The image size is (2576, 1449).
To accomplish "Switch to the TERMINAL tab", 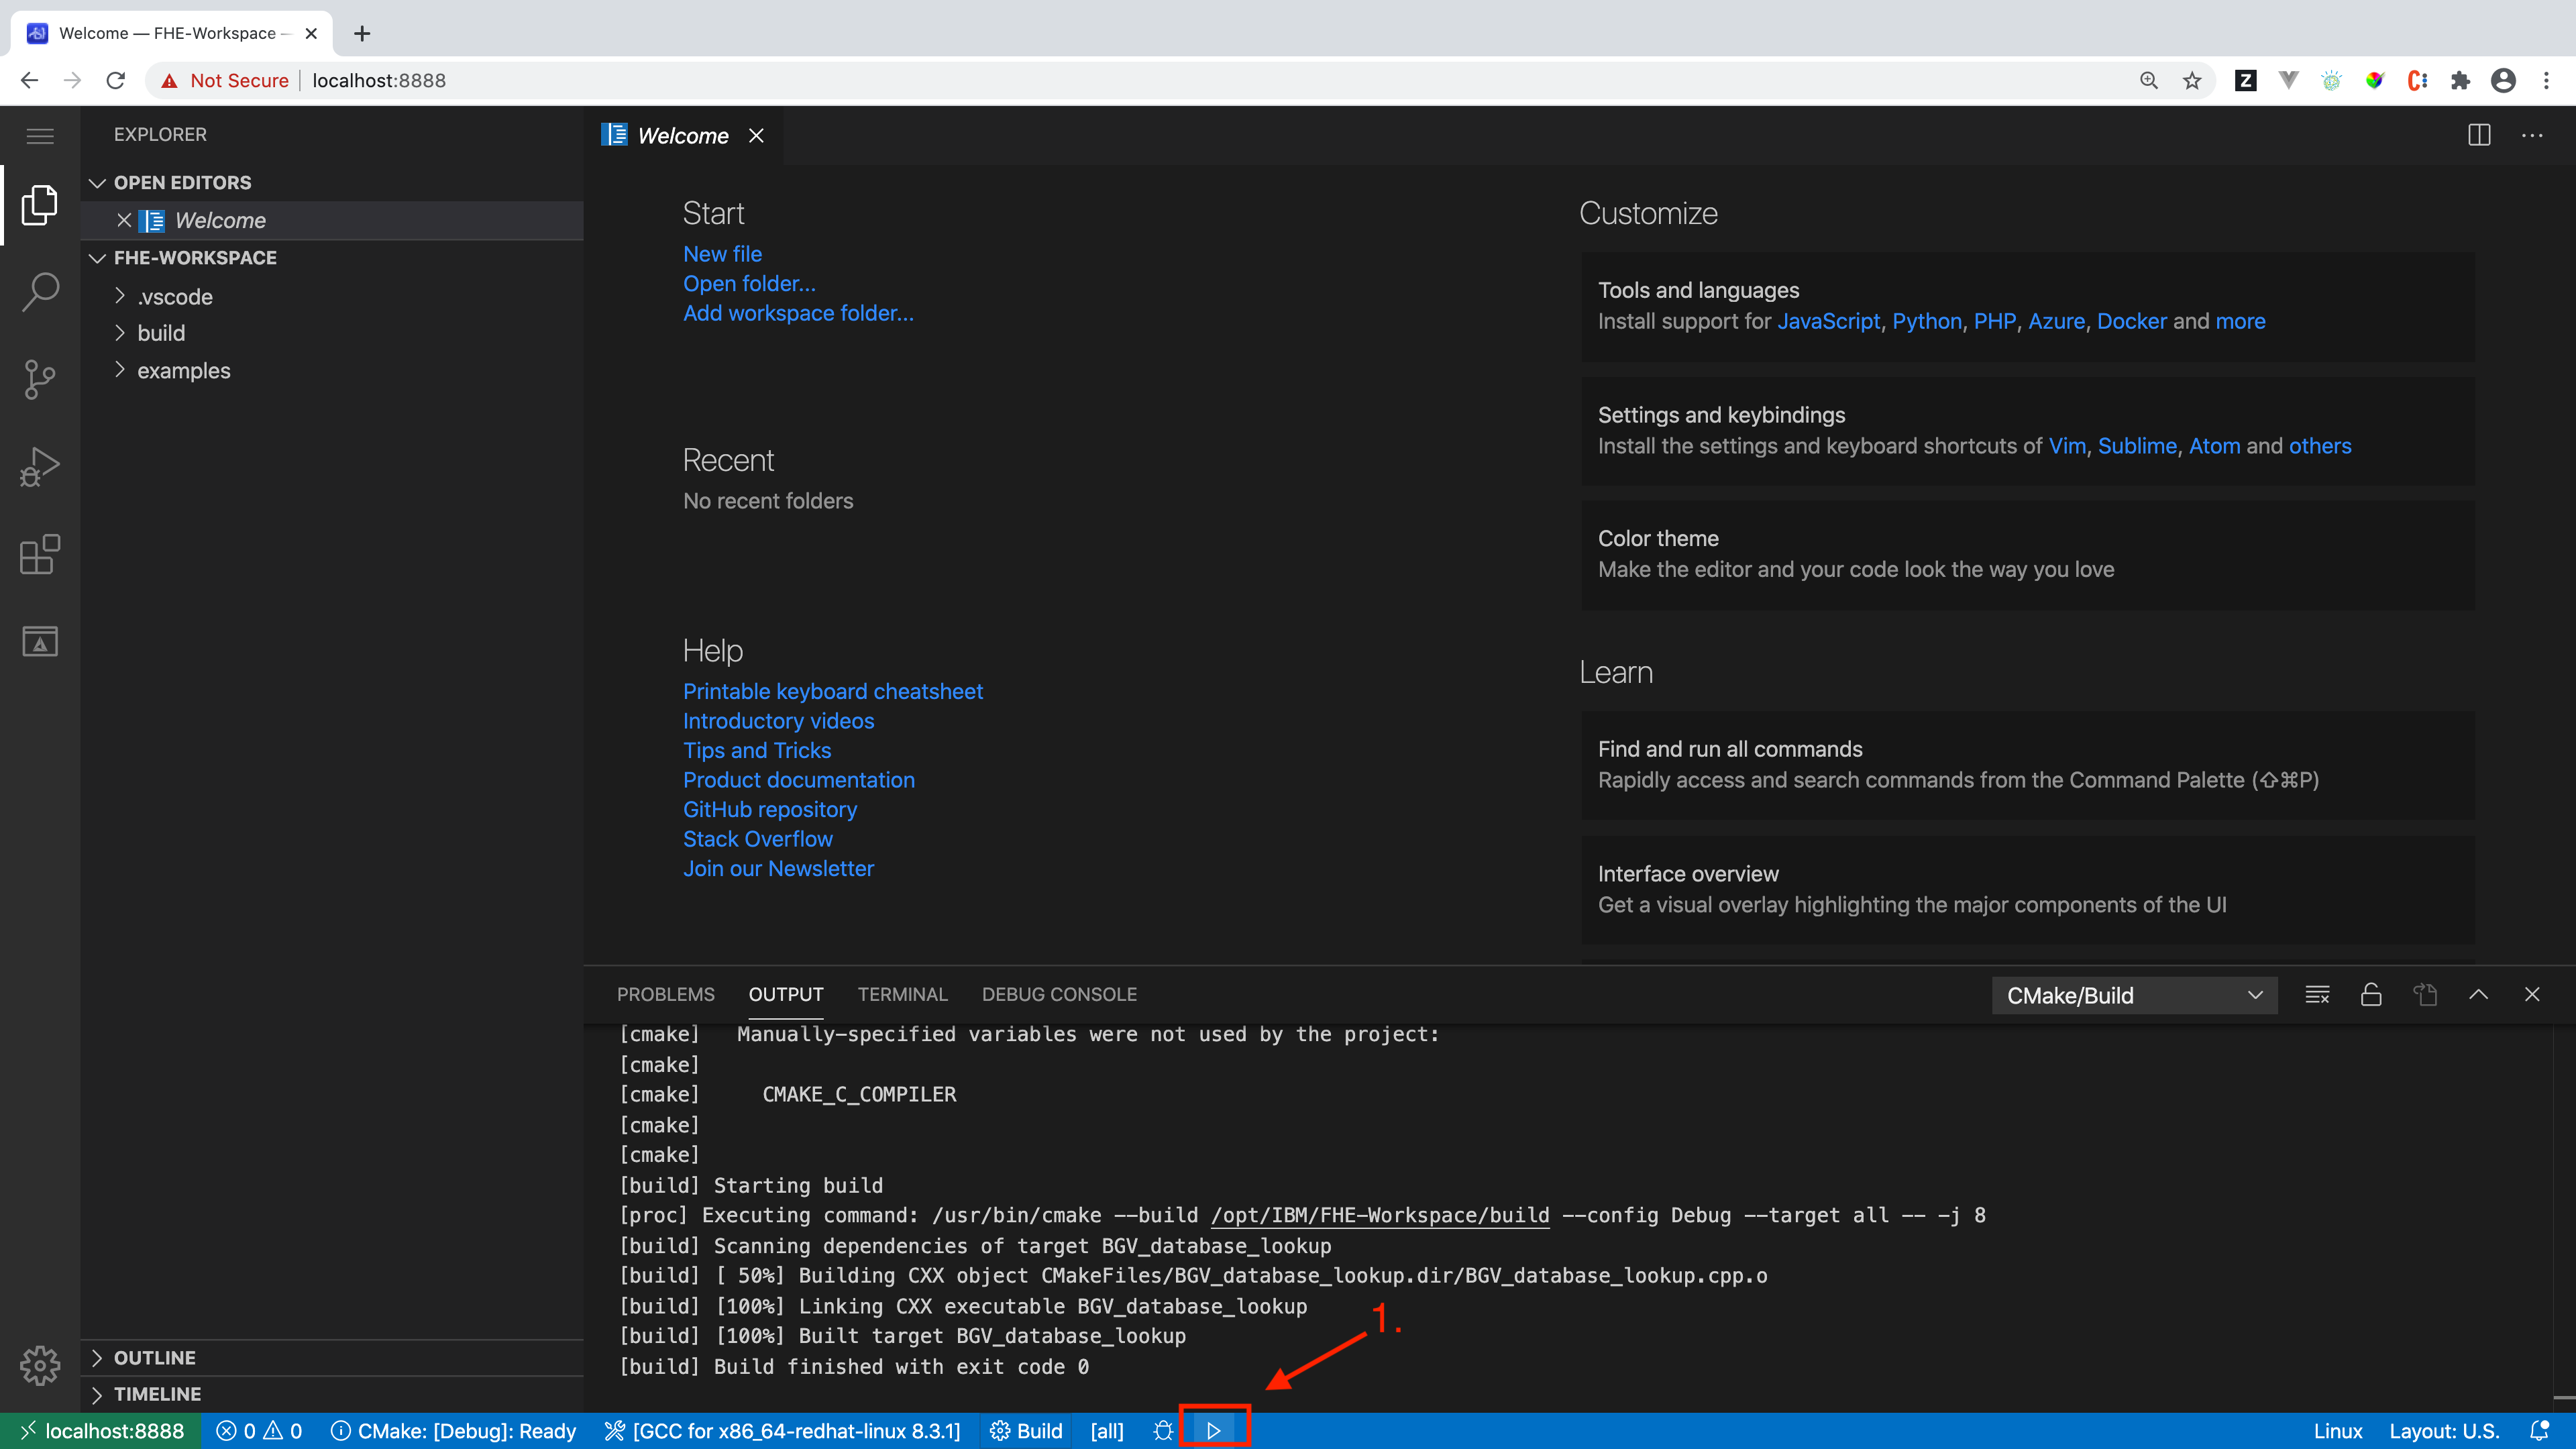I will [x=902, y=993].
